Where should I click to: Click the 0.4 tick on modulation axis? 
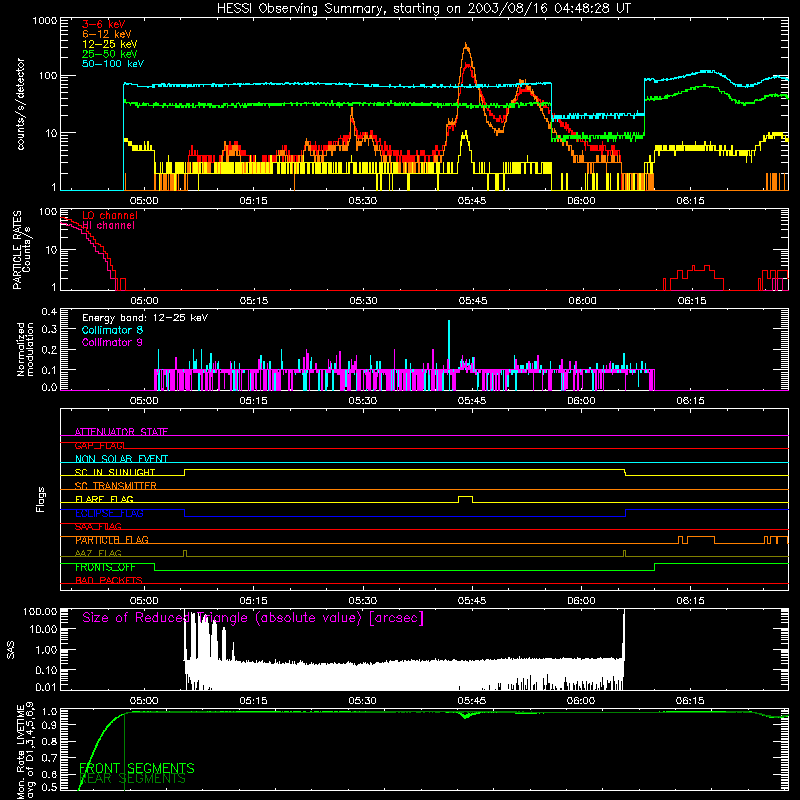coord(49,312)
